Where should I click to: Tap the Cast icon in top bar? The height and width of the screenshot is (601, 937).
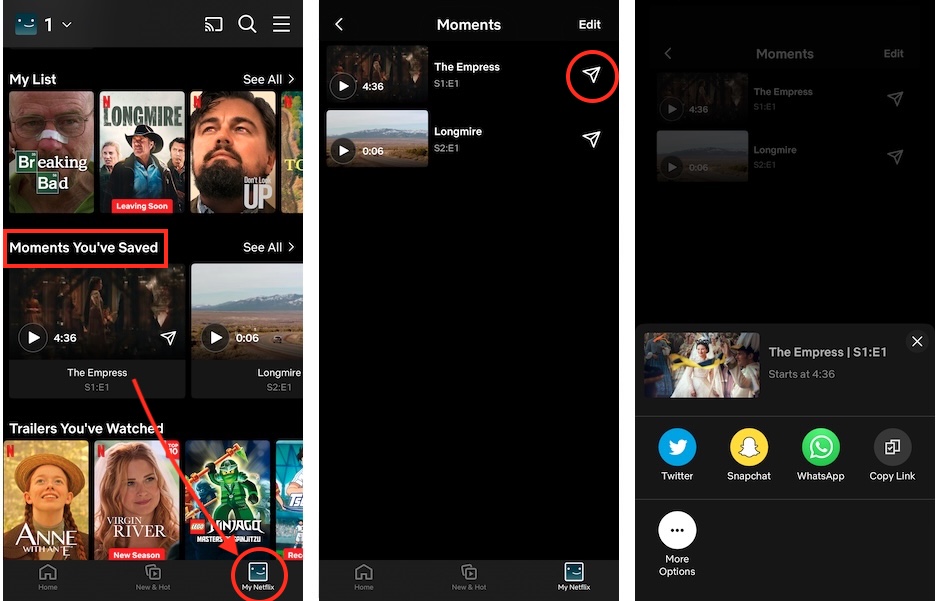pyautogui.click(x=213, y=24)
